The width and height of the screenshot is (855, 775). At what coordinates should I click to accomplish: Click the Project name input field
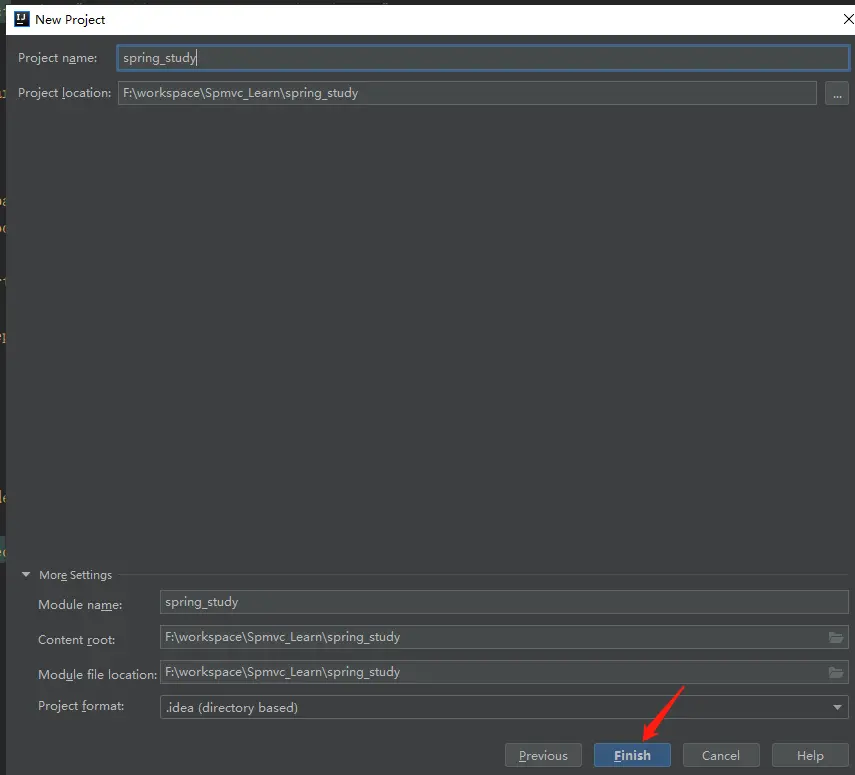pos(483,58)
